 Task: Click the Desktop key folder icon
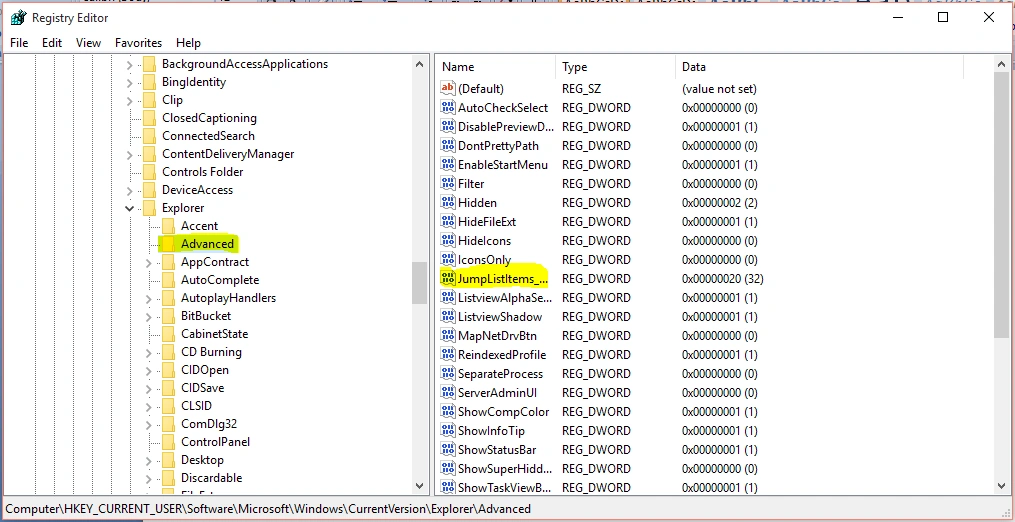pyautogui.click(x=168, y=460)
